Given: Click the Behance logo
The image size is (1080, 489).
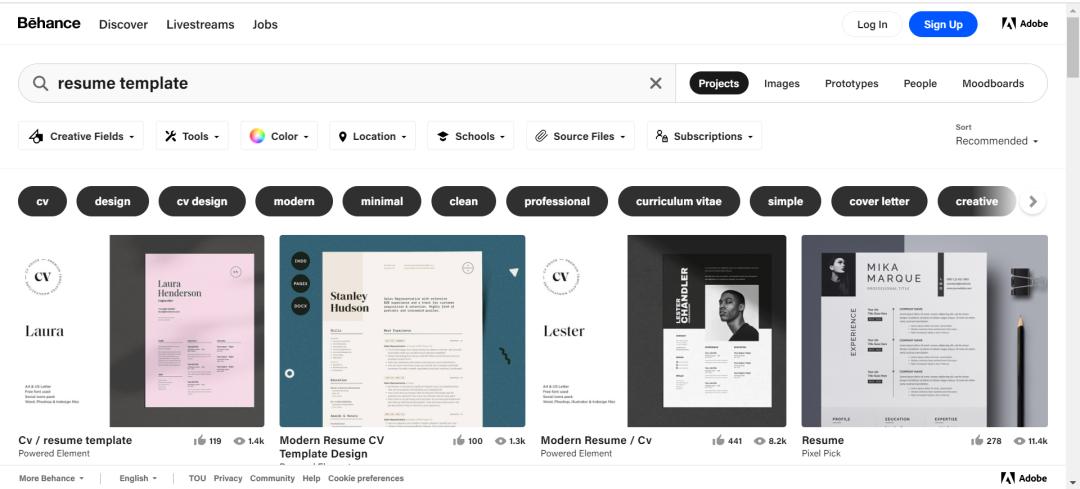Looking at the screenshot, I should 49,23.
